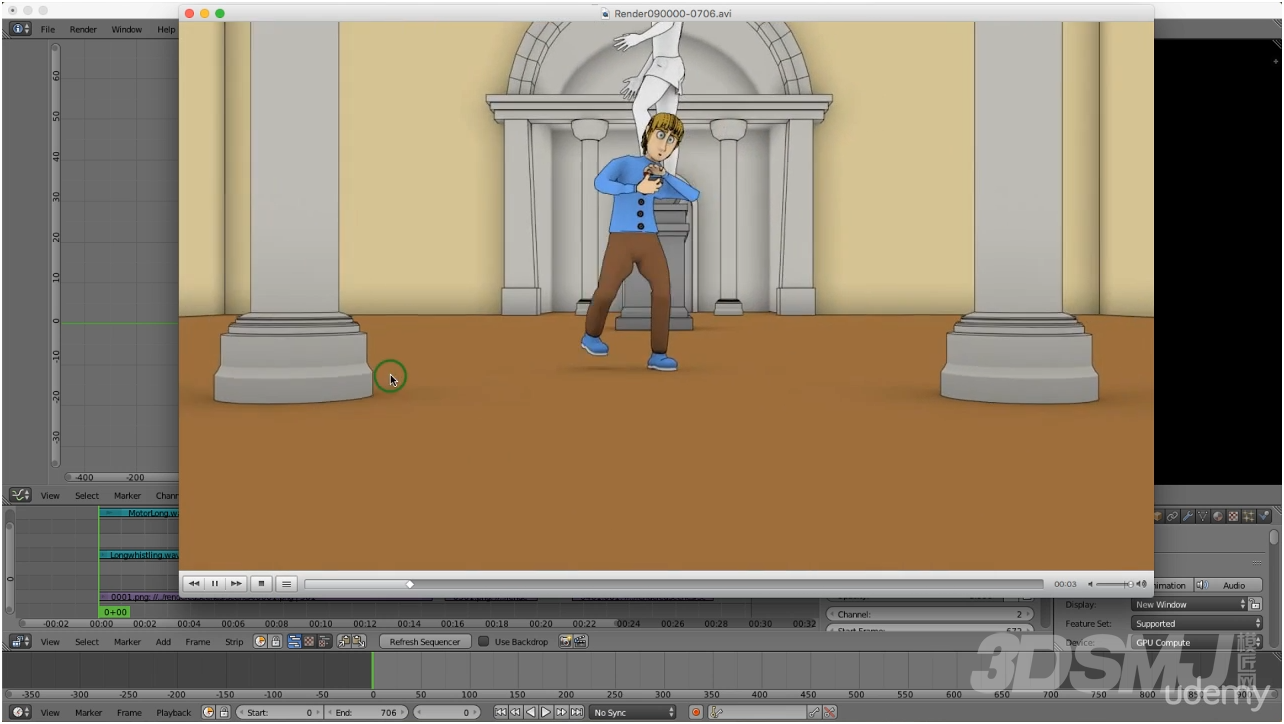Click the current frame field showing 0
This screenshot has width=1284, height=724.
click(447, 712)
